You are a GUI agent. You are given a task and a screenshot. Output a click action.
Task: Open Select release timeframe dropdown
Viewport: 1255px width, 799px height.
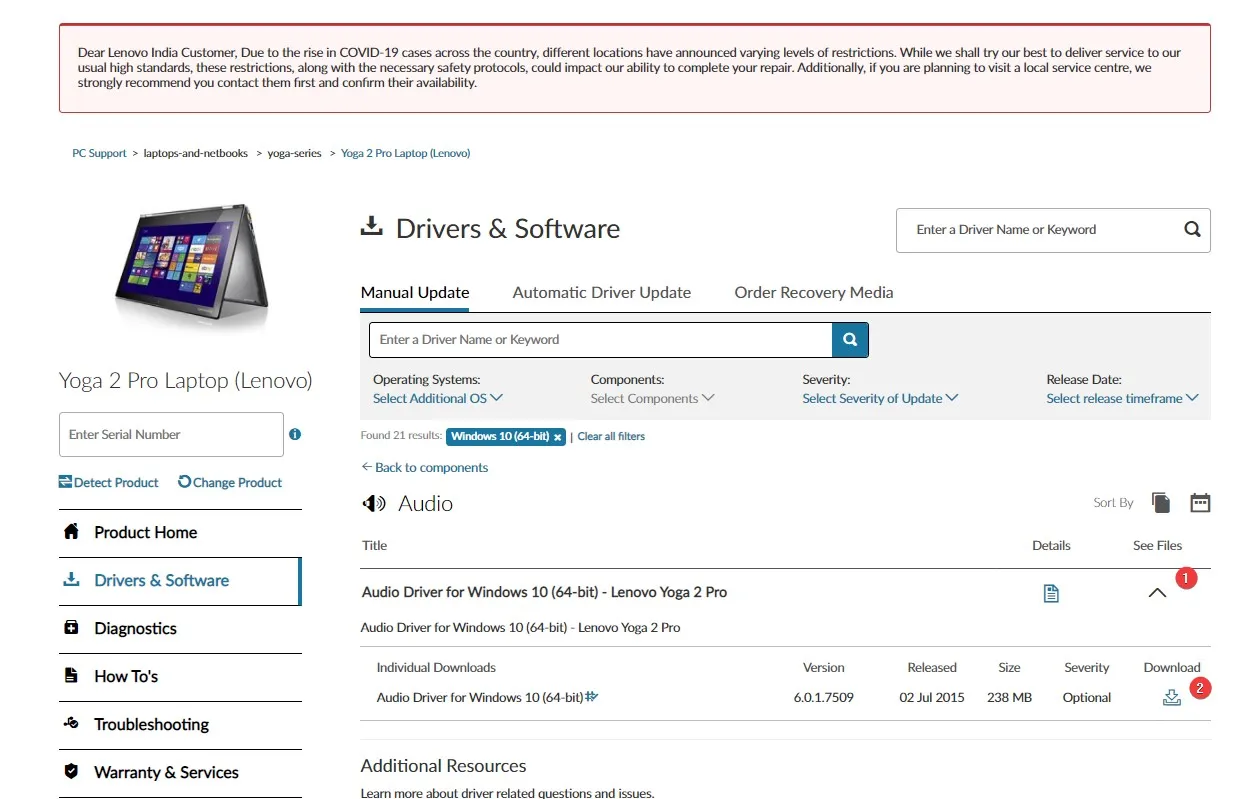[1122, 398]
